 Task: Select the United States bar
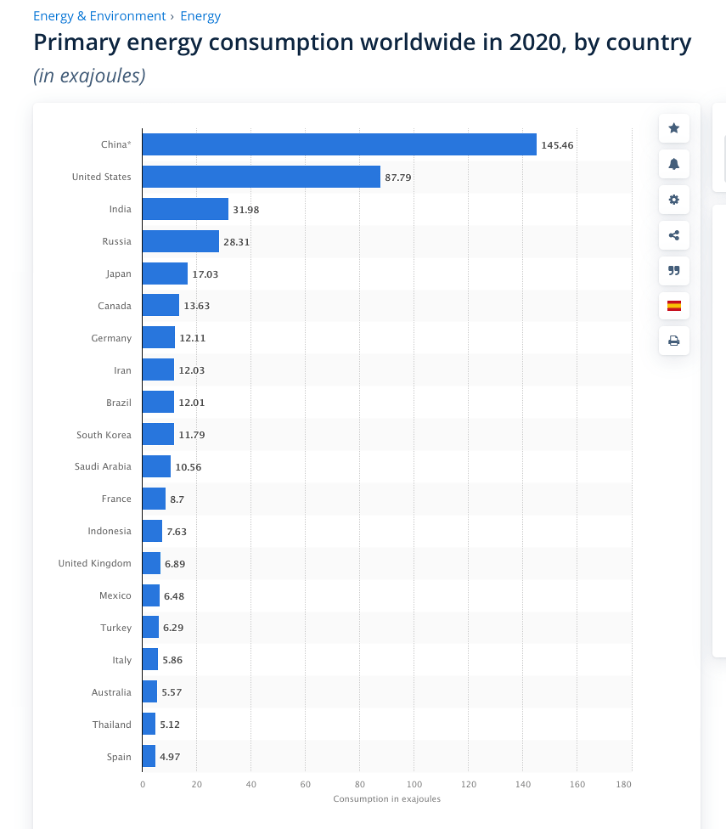point(261,177)
